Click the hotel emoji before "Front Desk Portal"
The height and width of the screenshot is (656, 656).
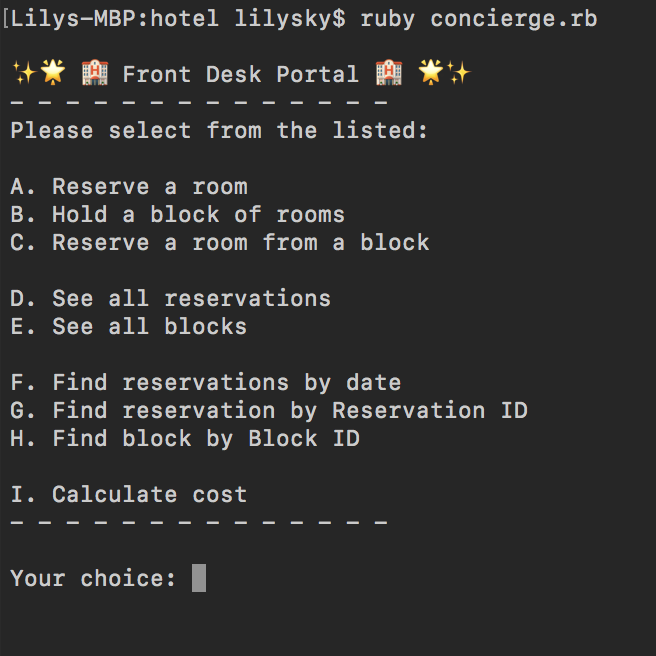click(95, 73)
